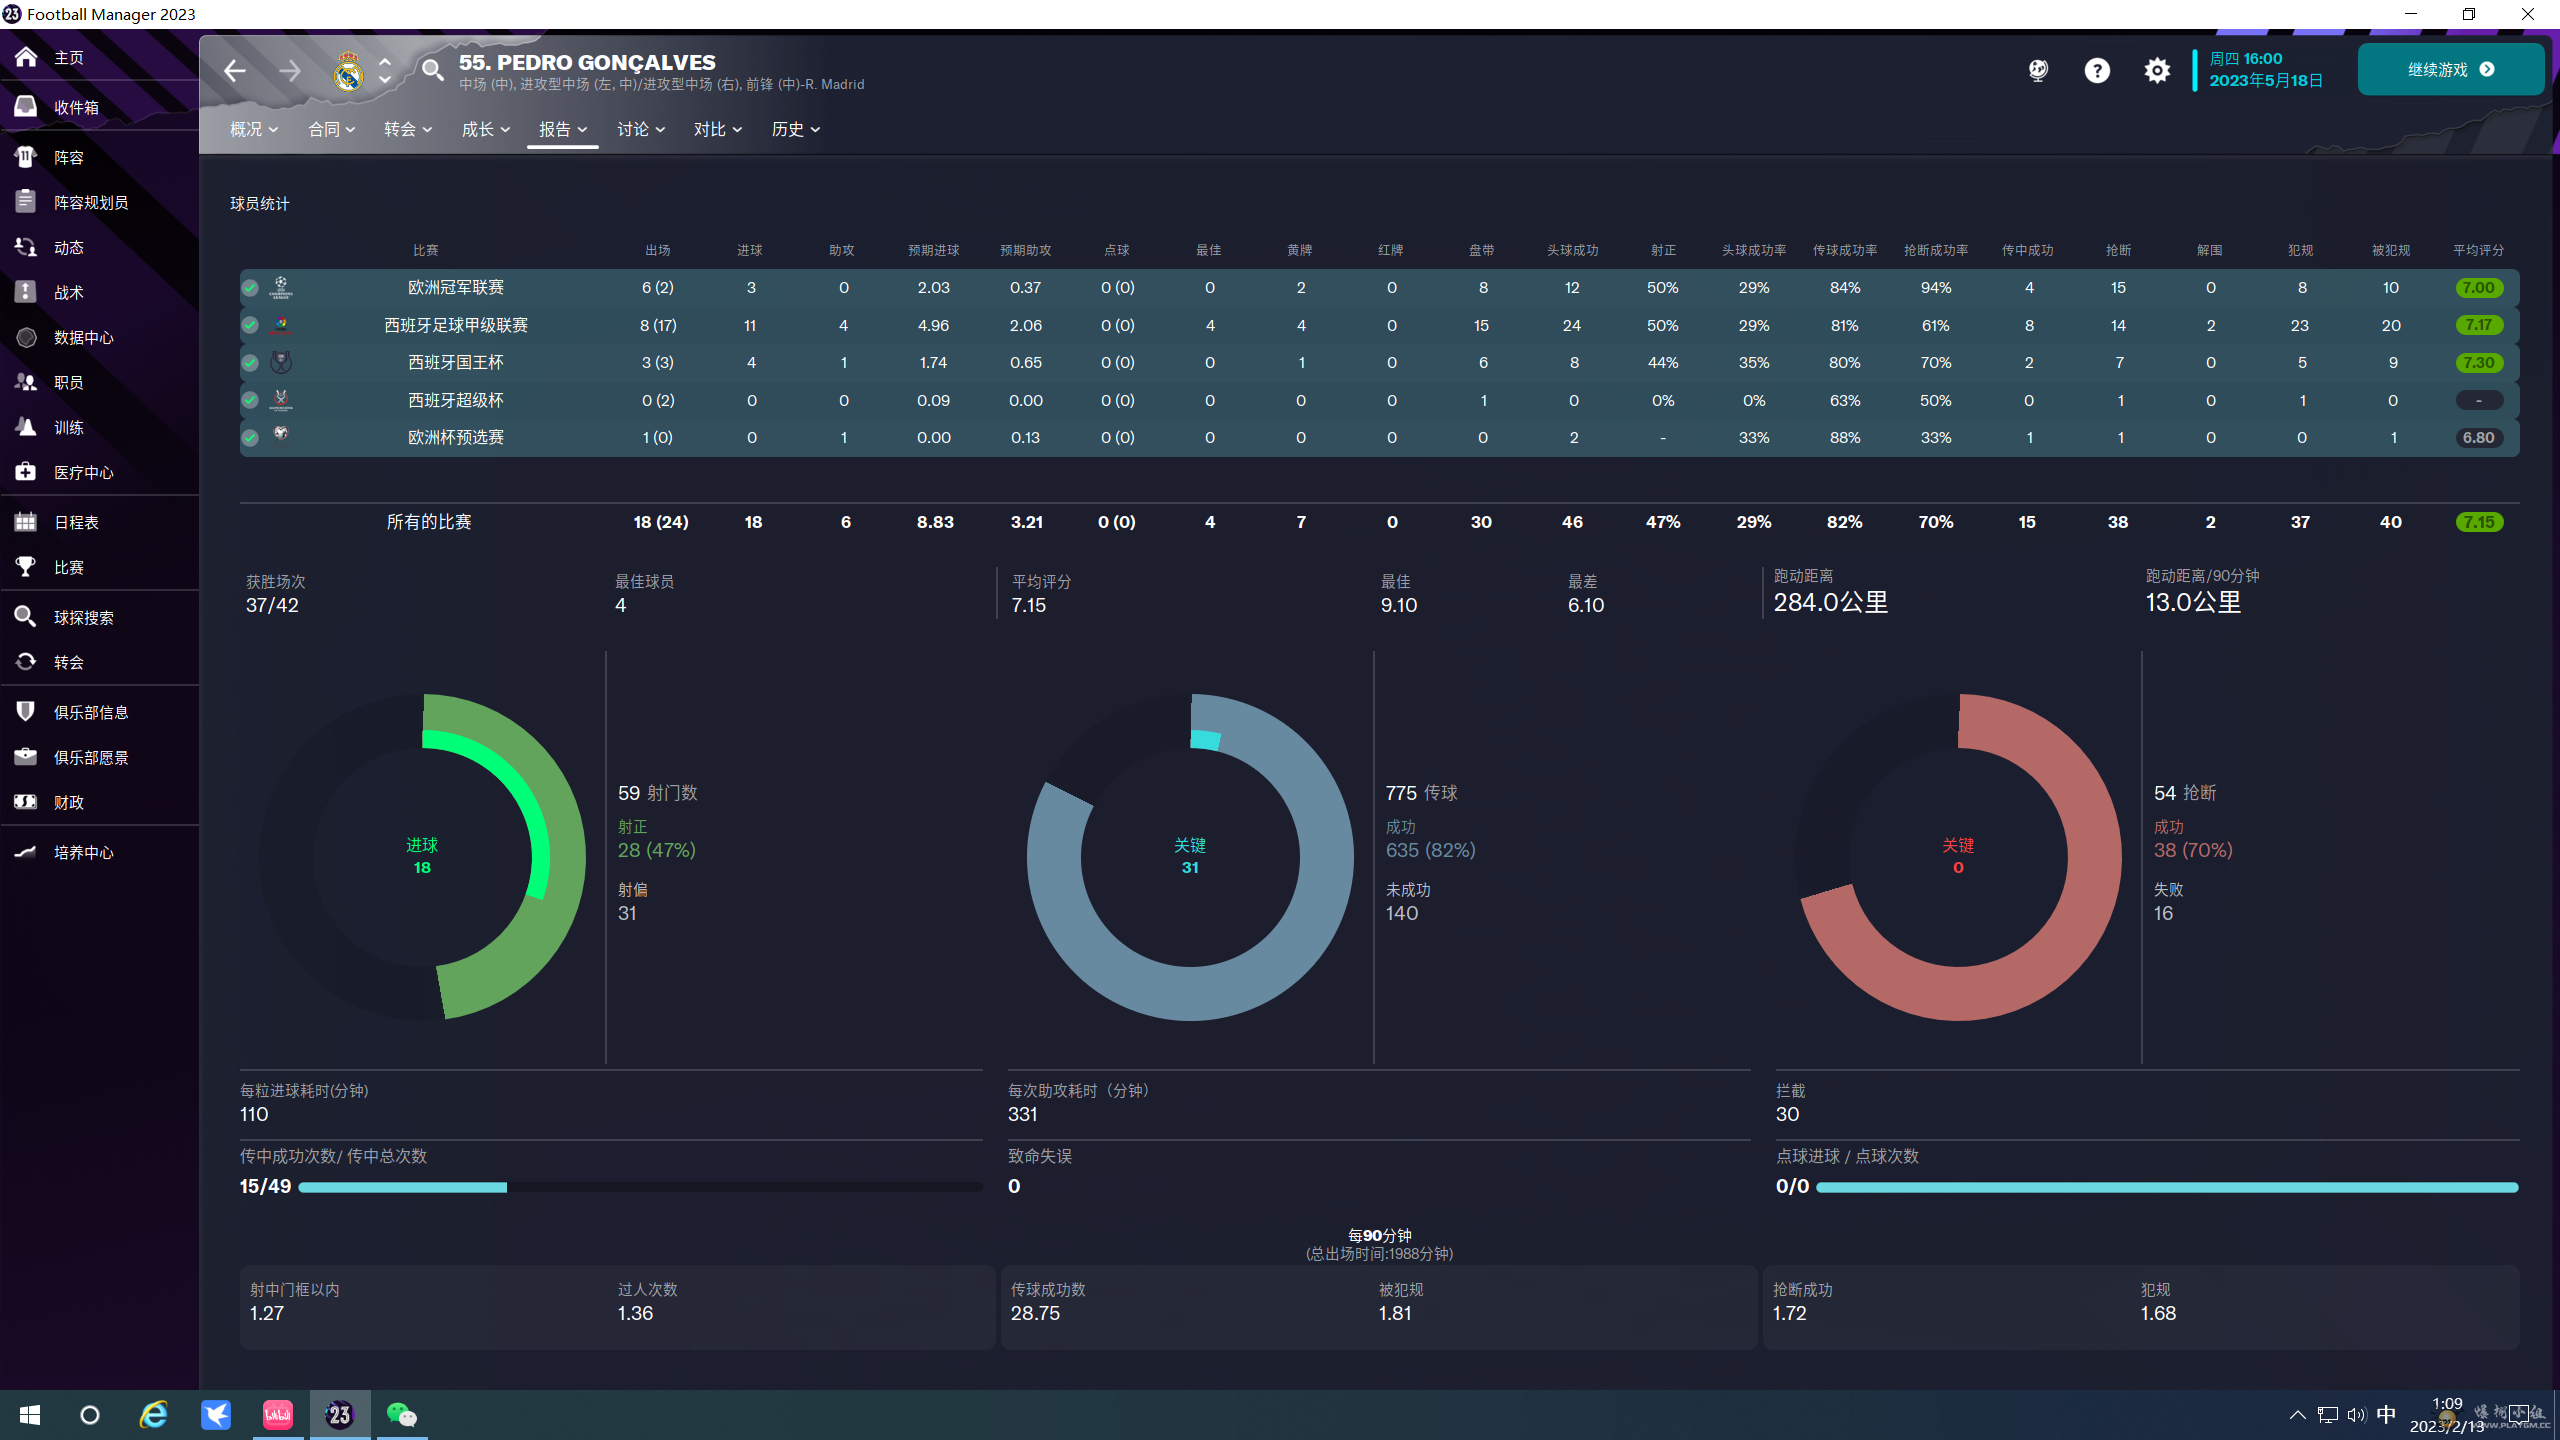Click the green 进球 18 donut chart
The image size is (2560, 1440).
point(422,857)
